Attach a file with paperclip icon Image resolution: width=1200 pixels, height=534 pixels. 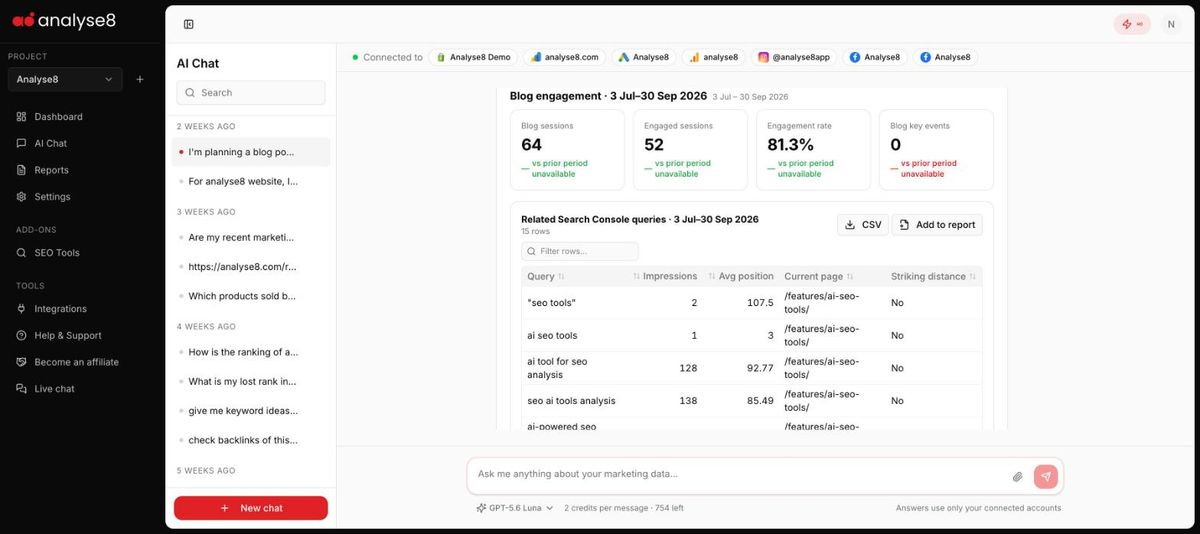(x=1017, y=477)
